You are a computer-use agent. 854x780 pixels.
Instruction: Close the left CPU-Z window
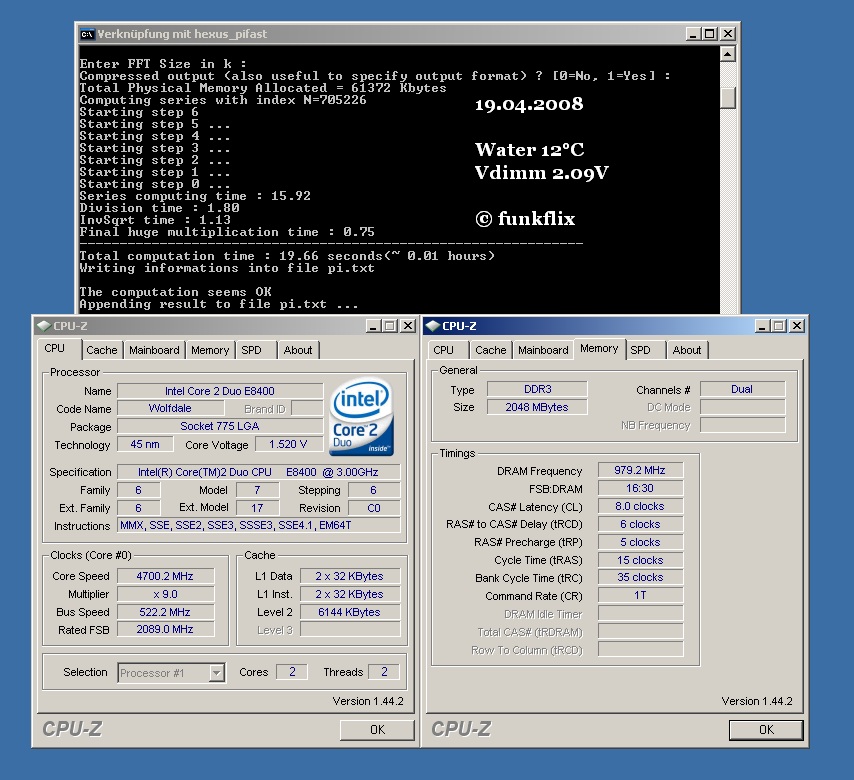coord(408,326)
